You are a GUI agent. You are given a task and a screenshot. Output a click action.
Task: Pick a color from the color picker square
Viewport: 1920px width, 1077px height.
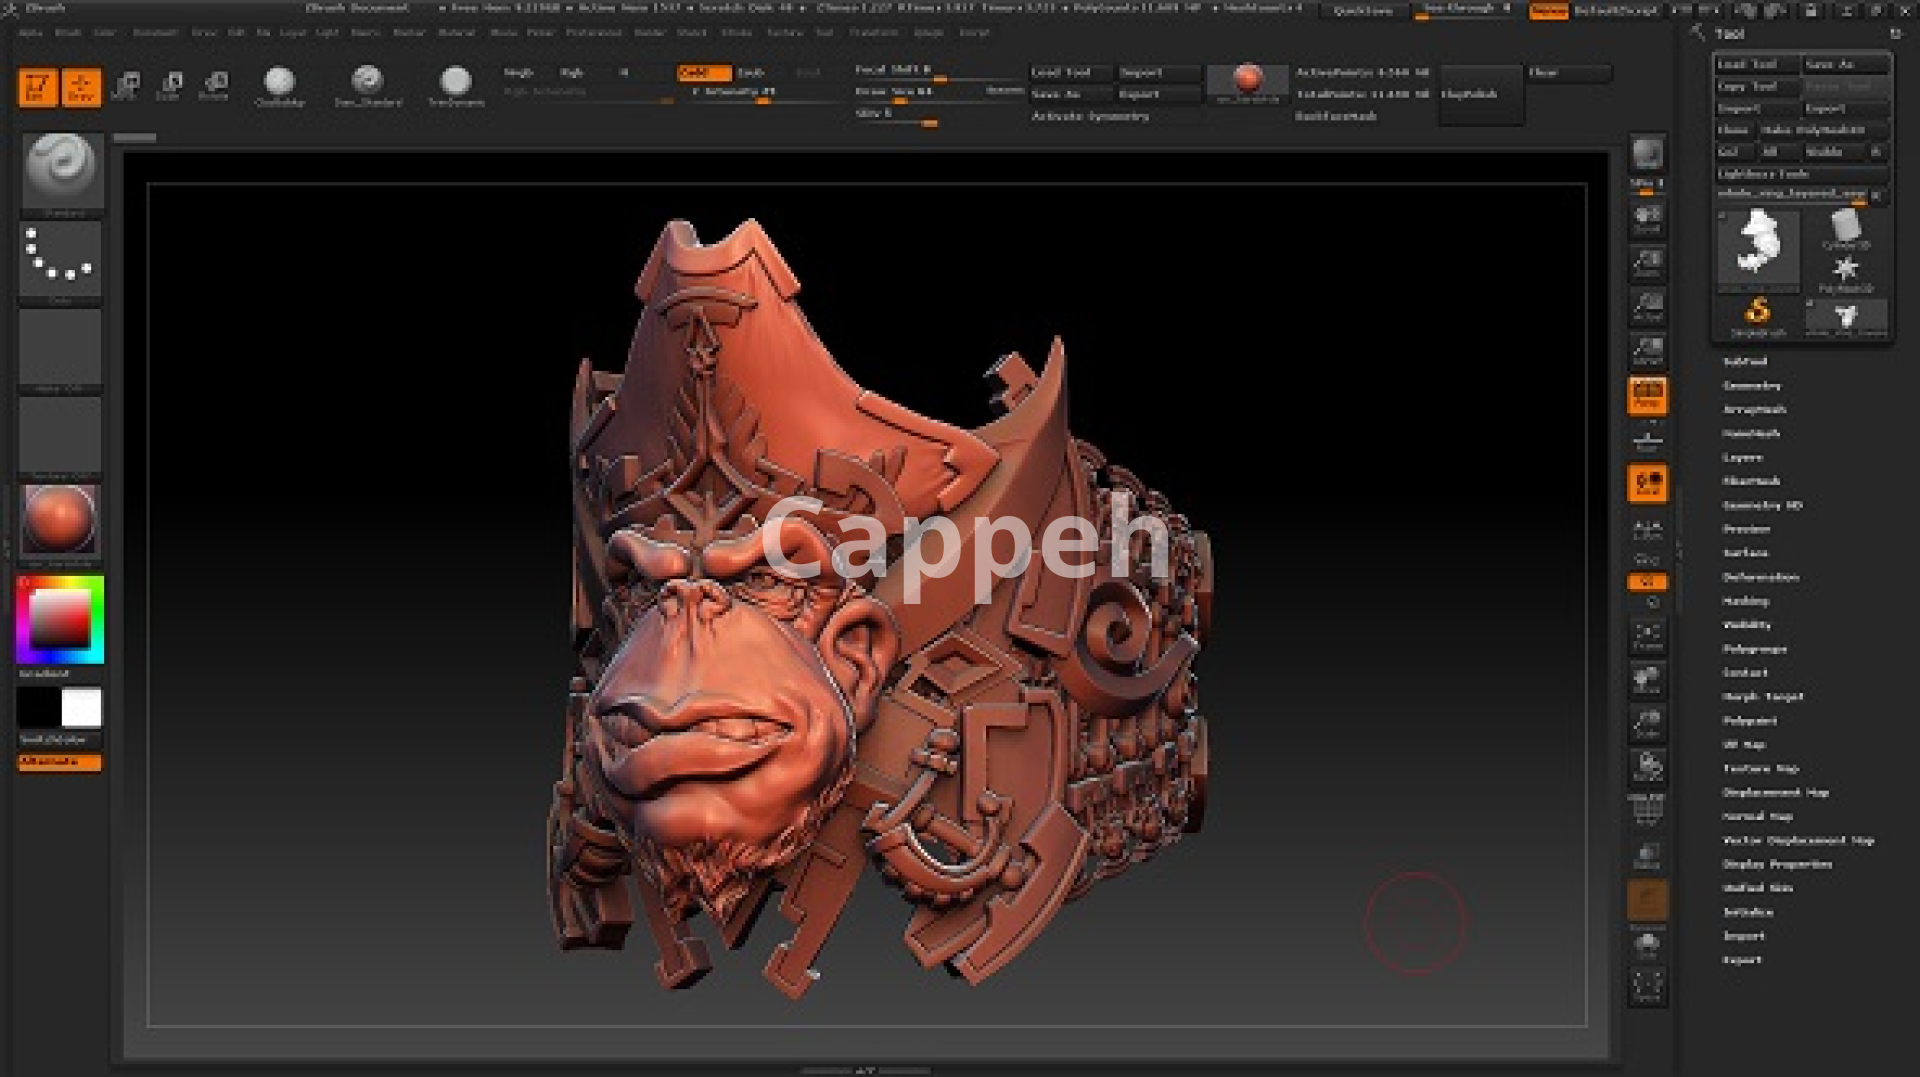pos(60,619)
